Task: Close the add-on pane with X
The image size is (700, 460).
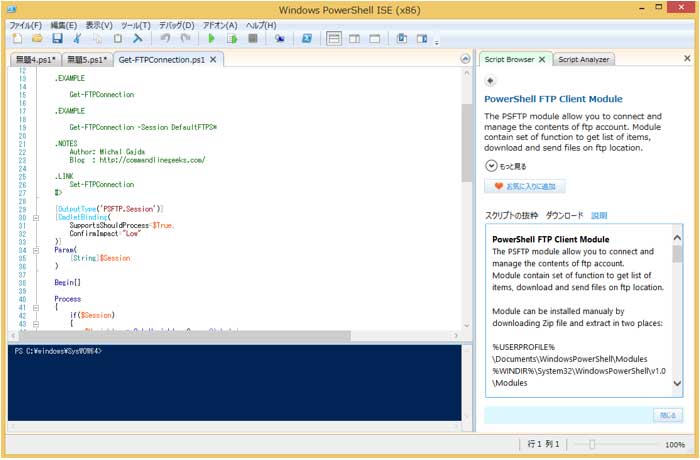Action: 687,58
